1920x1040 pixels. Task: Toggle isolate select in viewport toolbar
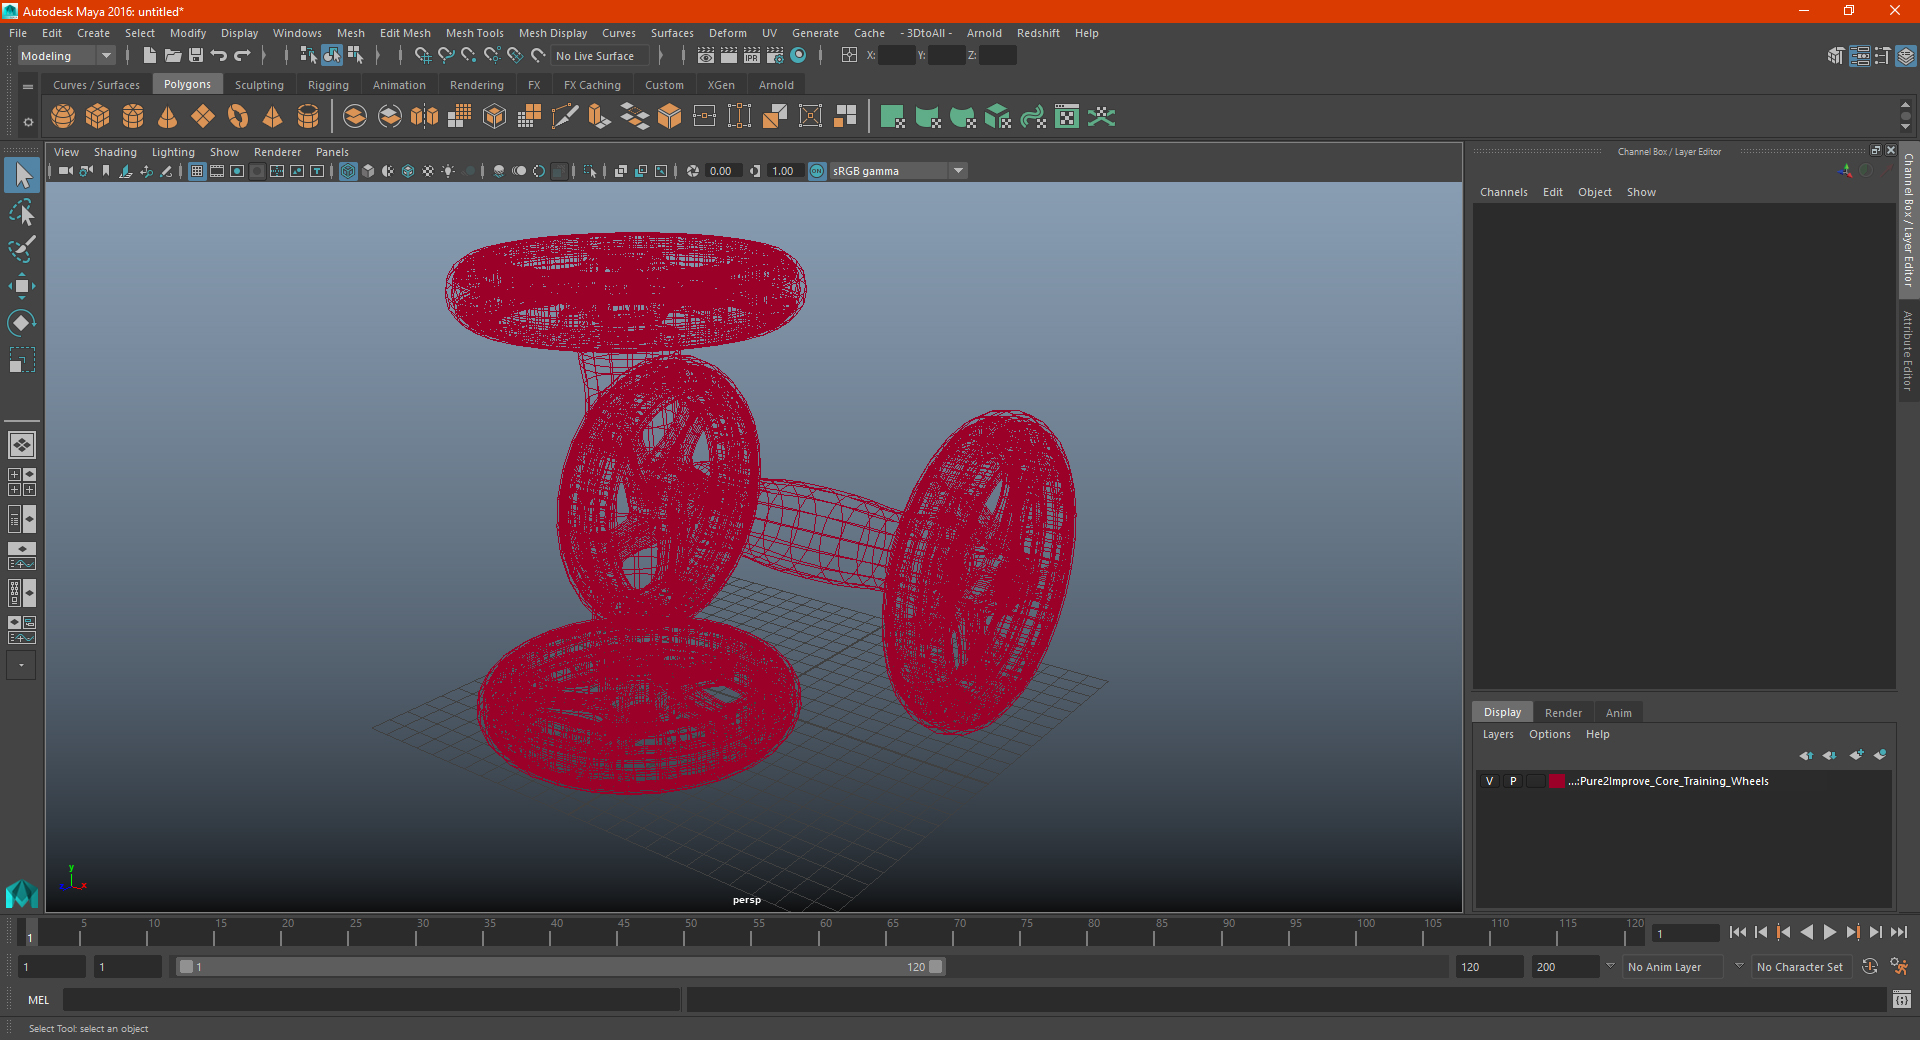(x=590, y=171)
